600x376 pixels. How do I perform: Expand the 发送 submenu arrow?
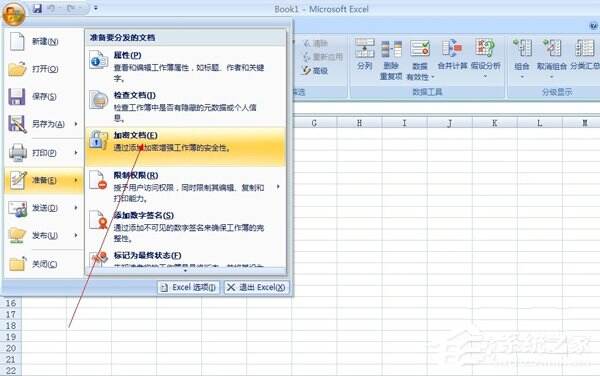point(76,208)
